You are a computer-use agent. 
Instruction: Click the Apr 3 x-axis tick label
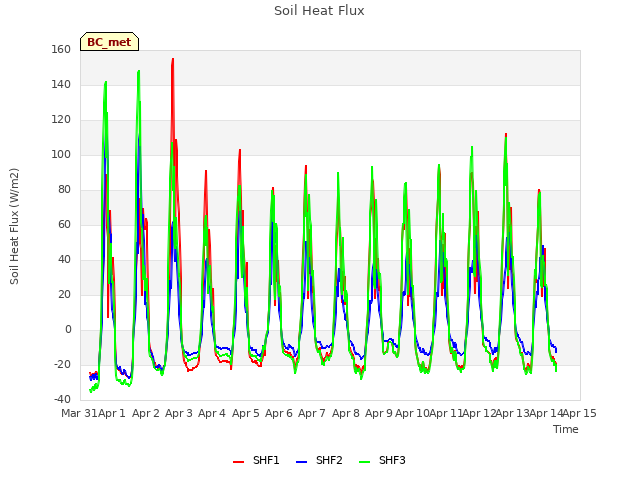179,413
